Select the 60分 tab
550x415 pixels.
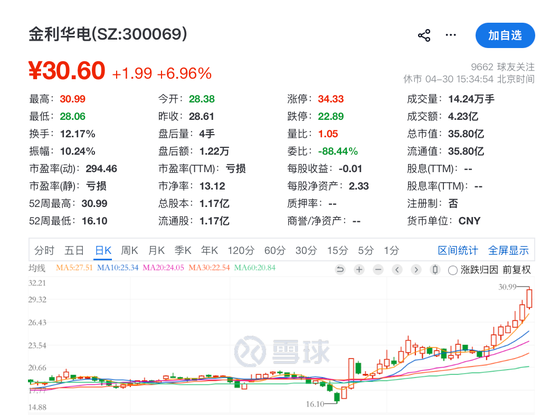coord(275,250)
